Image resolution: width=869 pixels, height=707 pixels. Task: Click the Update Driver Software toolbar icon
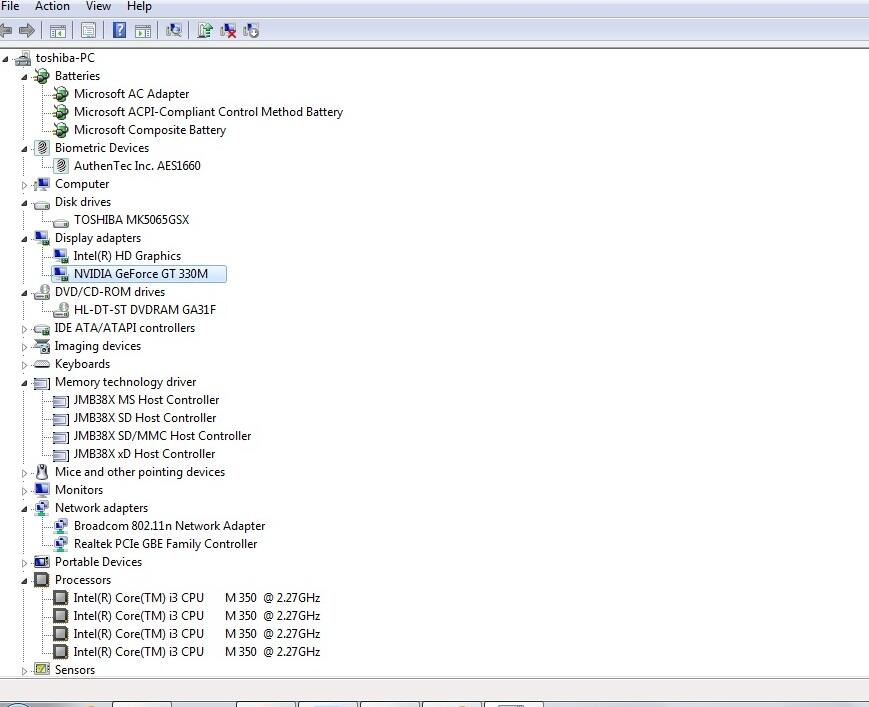205,30
